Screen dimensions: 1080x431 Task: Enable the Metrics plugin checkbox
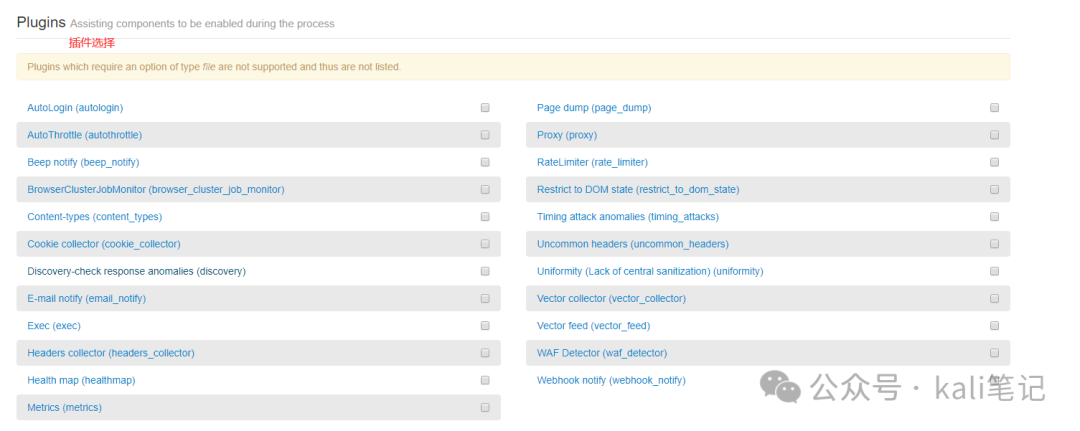click(x=485, y=408)
